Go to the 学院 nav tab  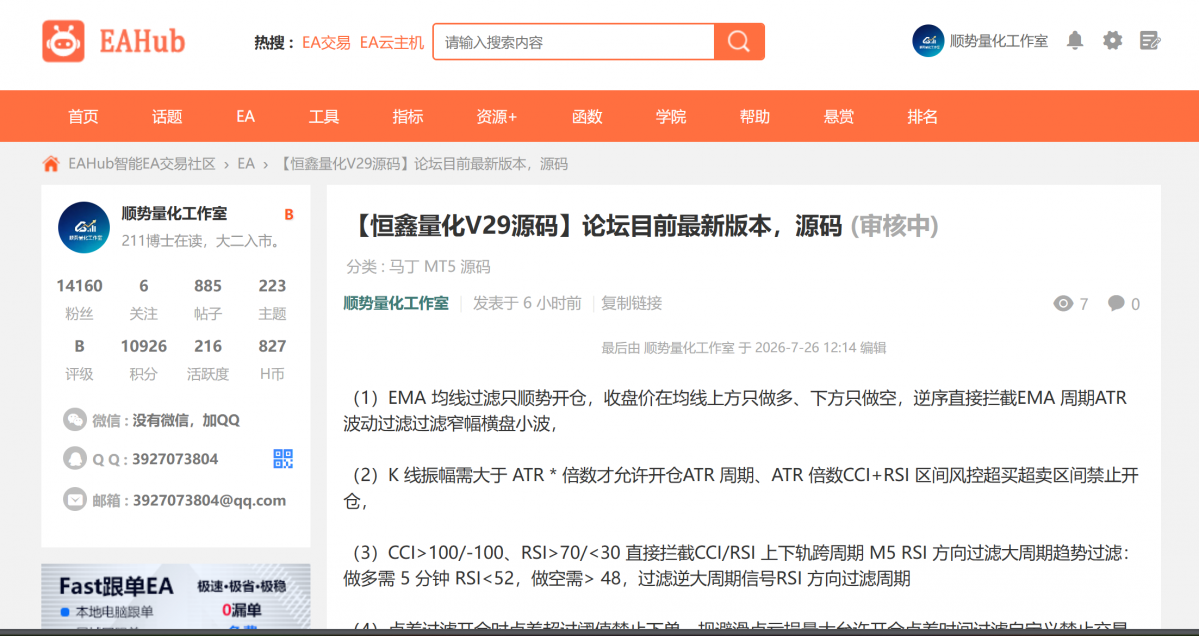pyautogui.click(x=671, y=116)
